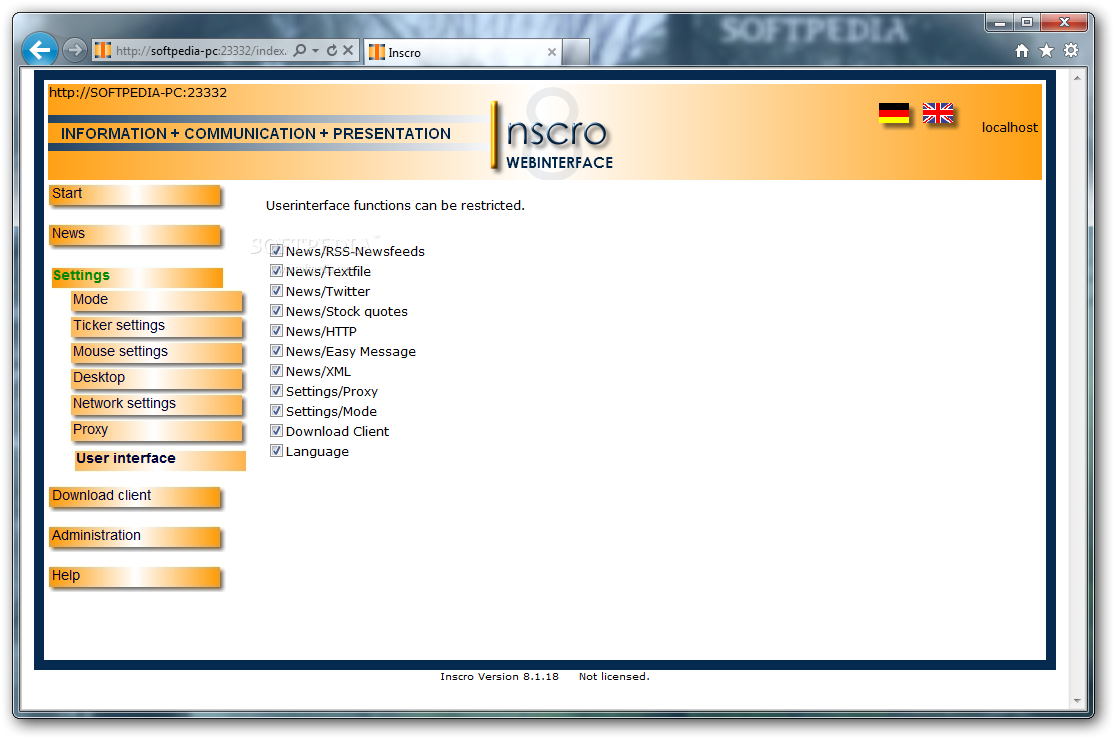Close the Inscro browser tab
The image size is (1115, 739).
(552, 52)
